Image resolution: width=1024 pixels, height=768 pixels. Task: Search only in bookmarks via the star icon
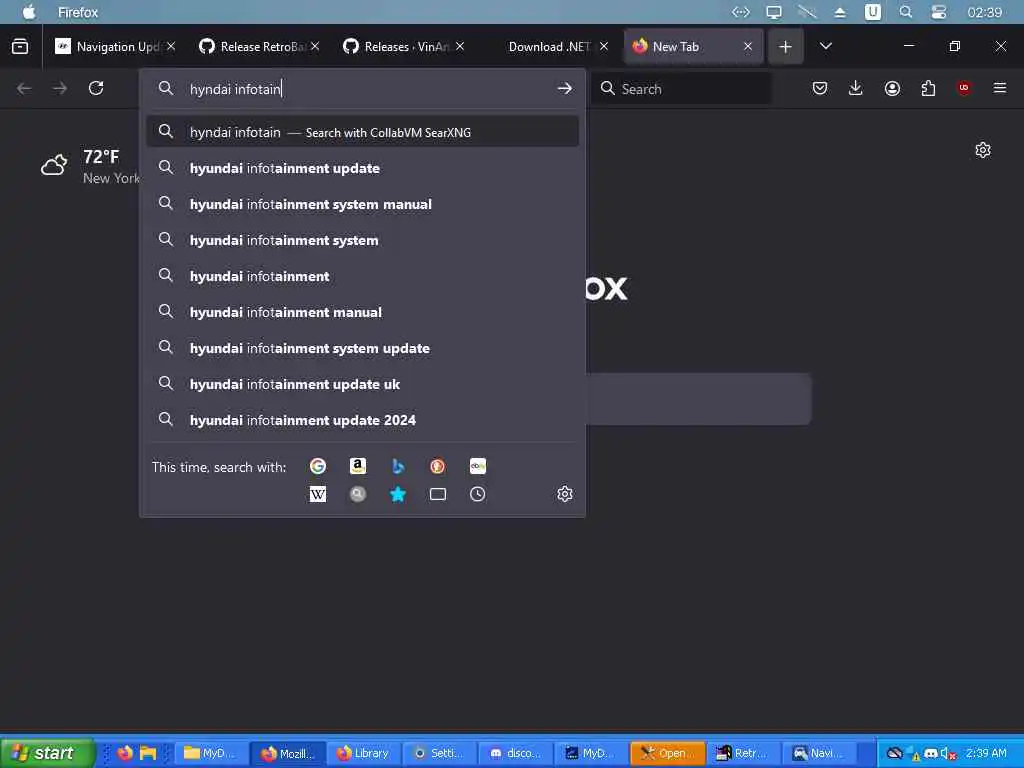[x=398, y=494]
